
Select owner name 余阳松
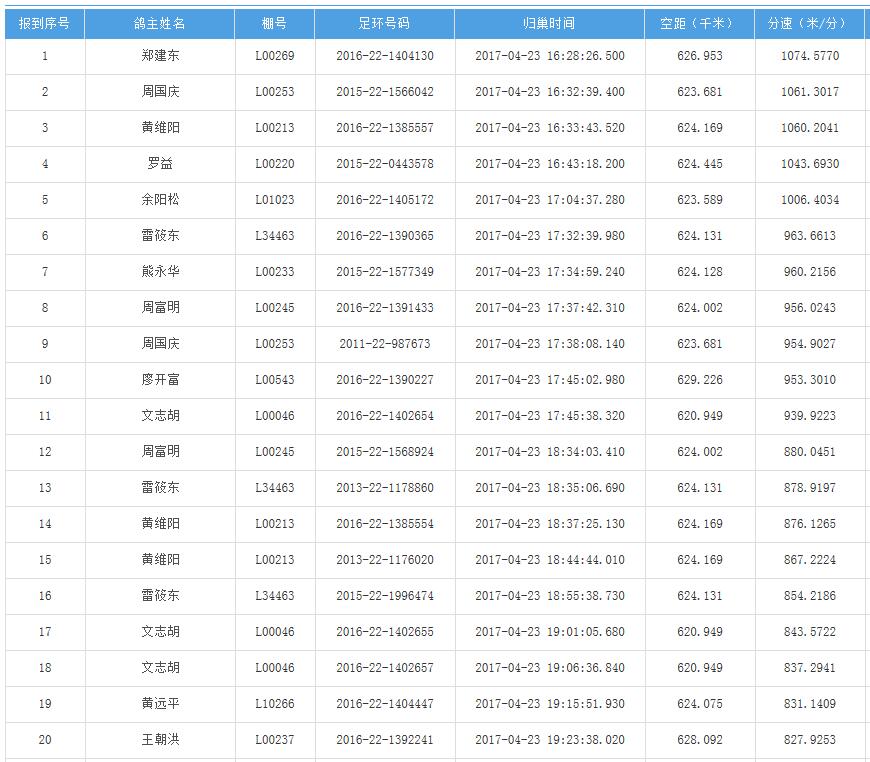coord(160,200)
